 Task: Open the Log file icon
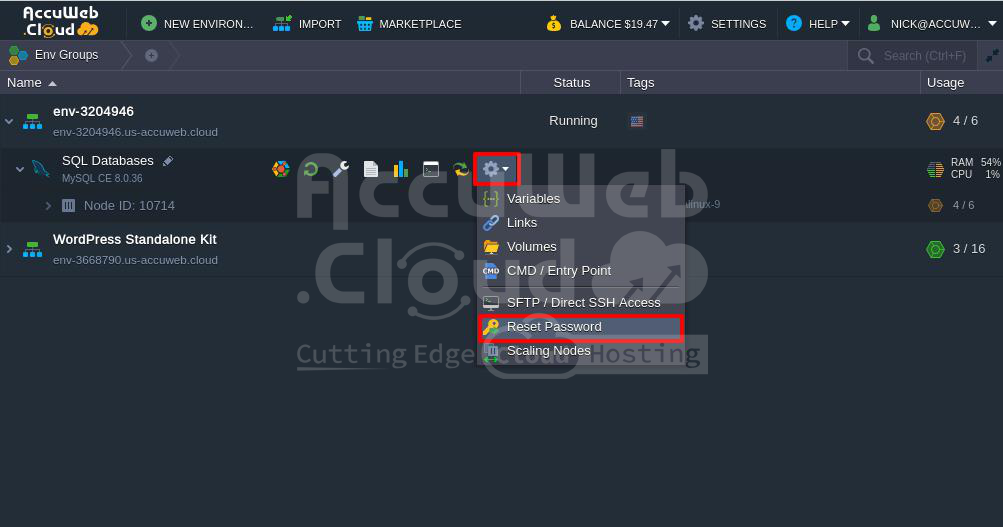(370, 169)
